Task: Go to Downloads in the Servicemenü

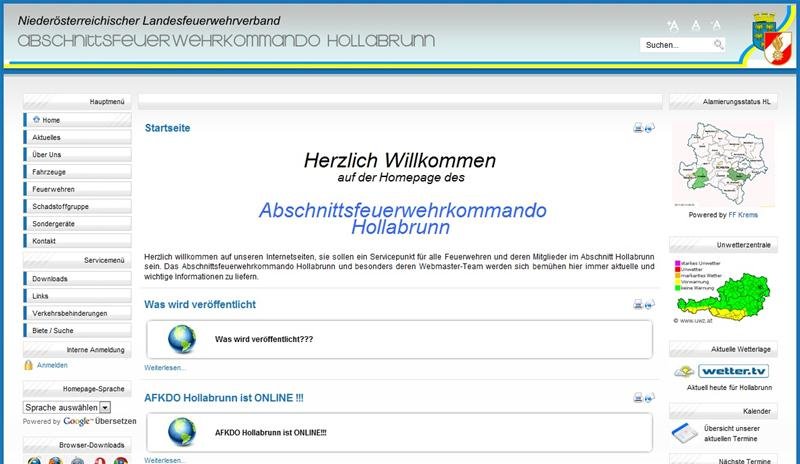Action: 50,278
